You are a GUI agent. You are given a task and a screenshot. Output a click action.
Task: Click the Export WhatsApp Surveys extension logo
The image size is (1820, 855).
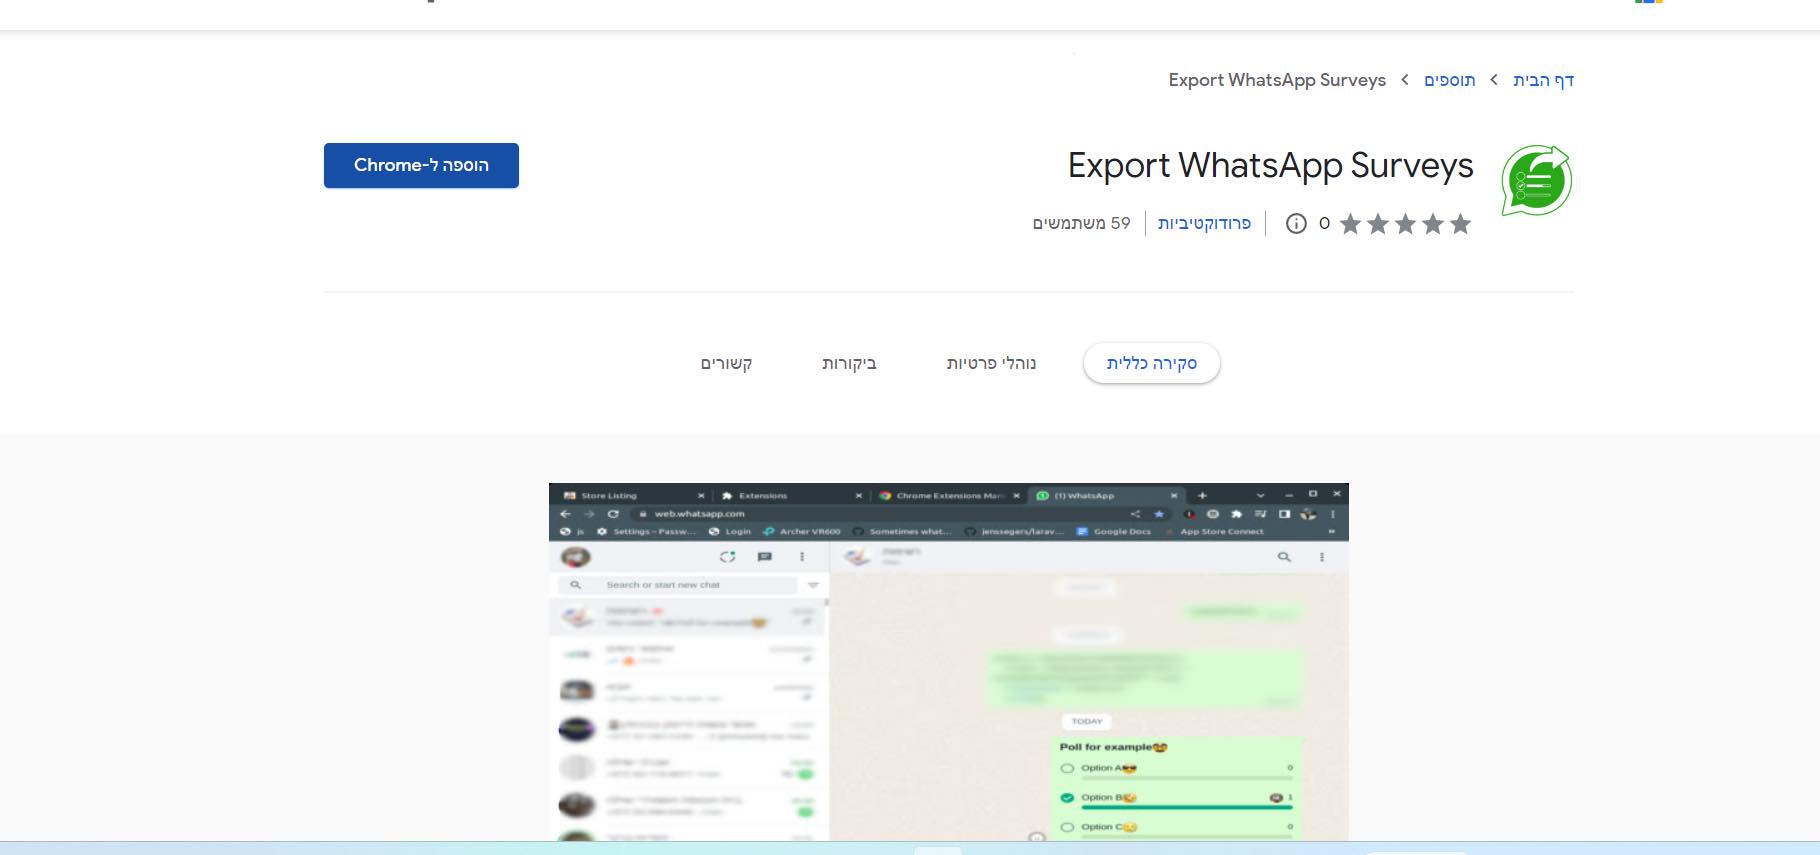coord(1536,181)
